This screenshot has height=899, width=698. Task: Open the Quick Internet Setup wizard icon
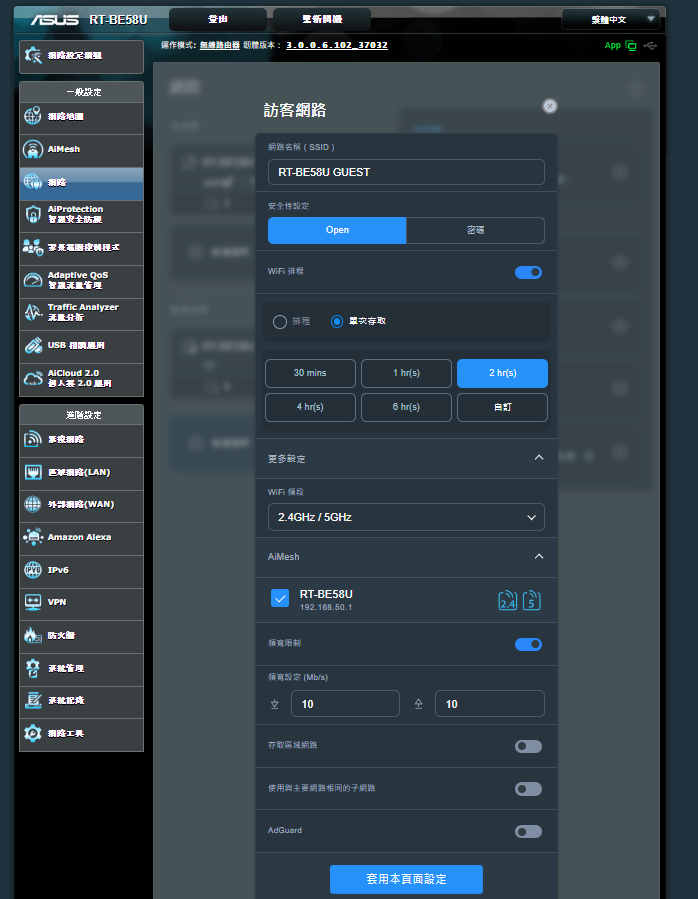pyautogui.click(x=33, y=56)
